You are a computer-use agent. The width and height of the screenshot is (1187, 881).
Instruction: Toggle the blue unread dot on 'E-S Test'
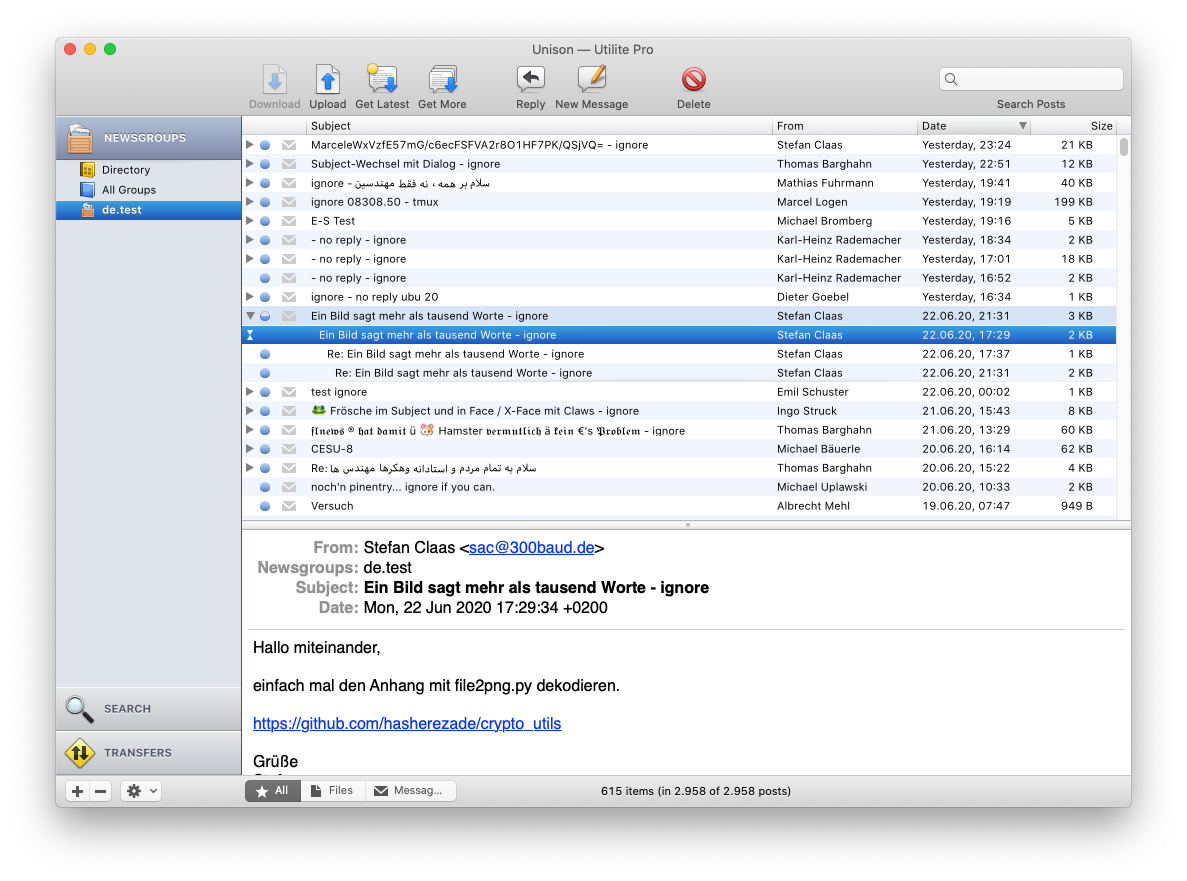pos(263,220)
